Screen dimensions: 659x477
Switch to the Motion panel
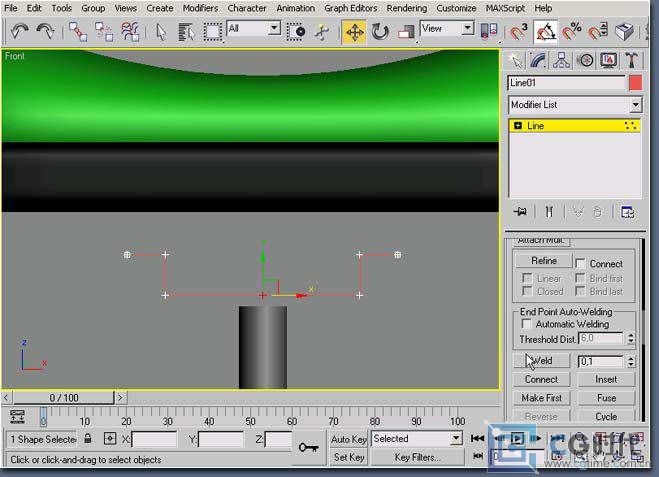click(585, 61)
